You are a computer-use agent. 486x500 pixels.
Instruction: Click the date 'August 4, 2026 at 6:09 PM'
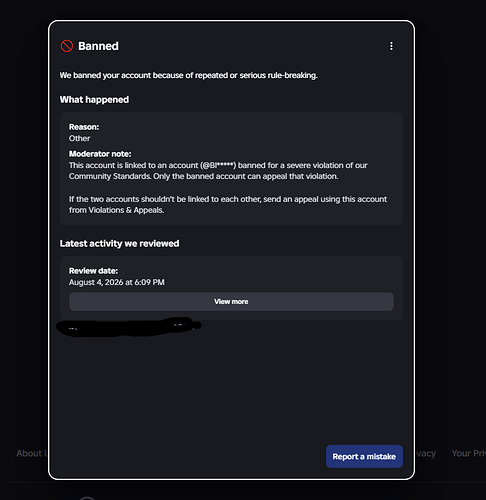point(117,282)
